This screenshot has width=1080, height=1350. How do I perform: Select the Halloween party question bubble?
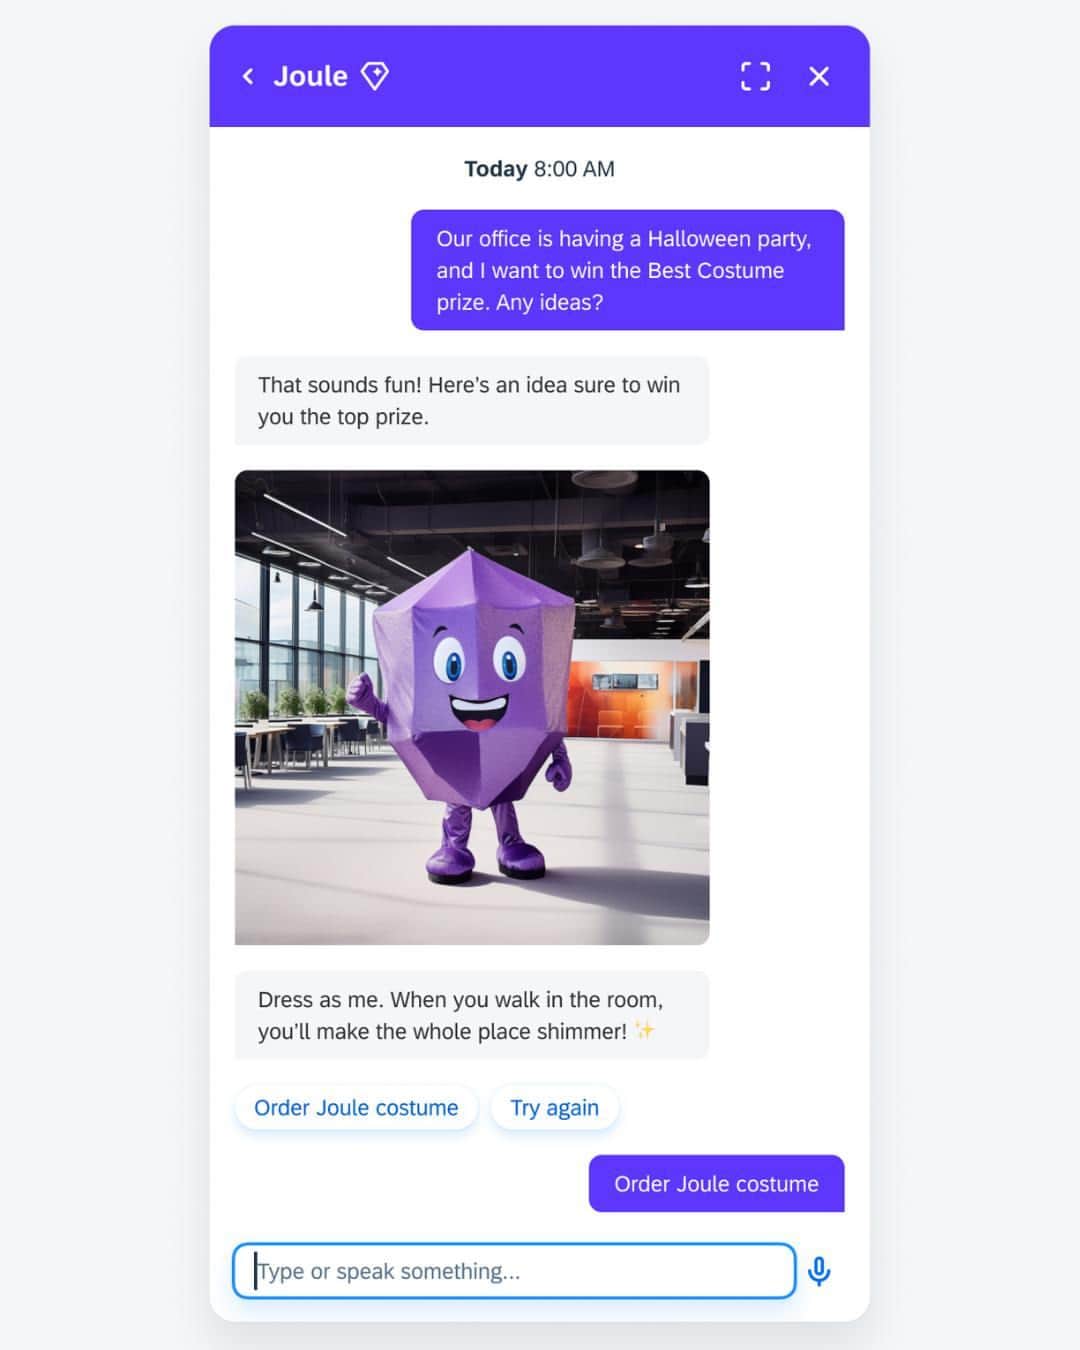pyautogui.click(x=628, y=270)
